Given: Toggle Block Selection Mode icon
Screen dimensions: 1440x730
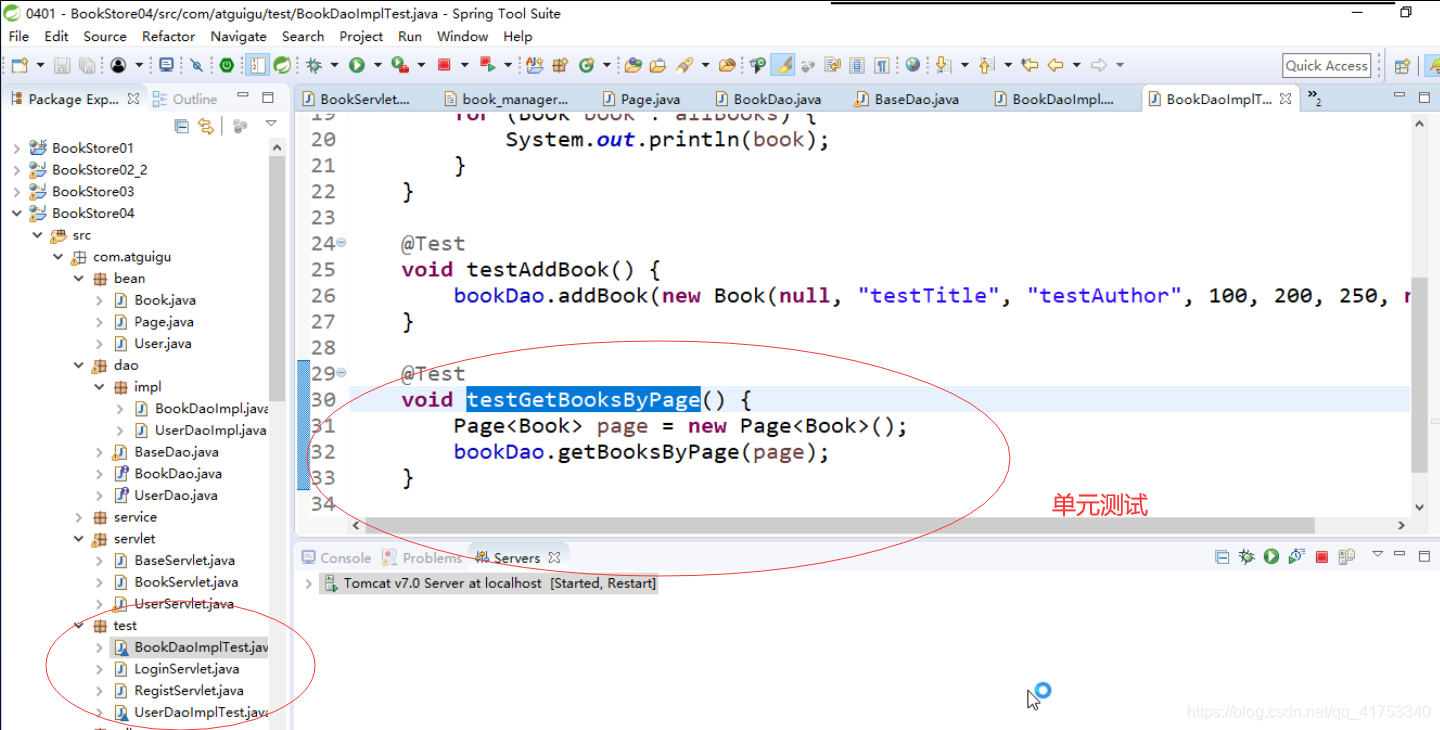Looking at the screenshot, I should click(857, 65).
